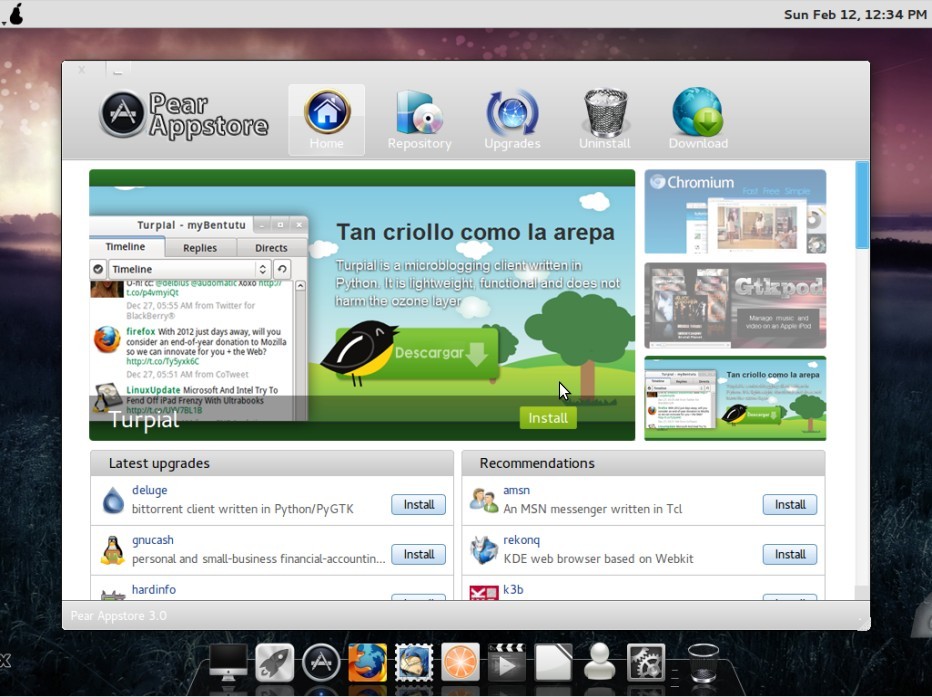Install deluge bittorrent client

[418, 504]
